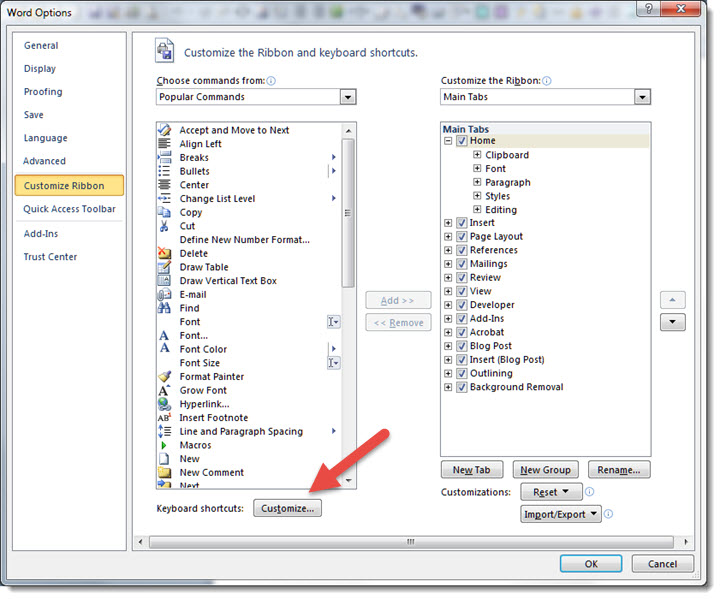Toggle the Page Layout checkbox
The image size is (720, 599).
click(x=461, y=237)
